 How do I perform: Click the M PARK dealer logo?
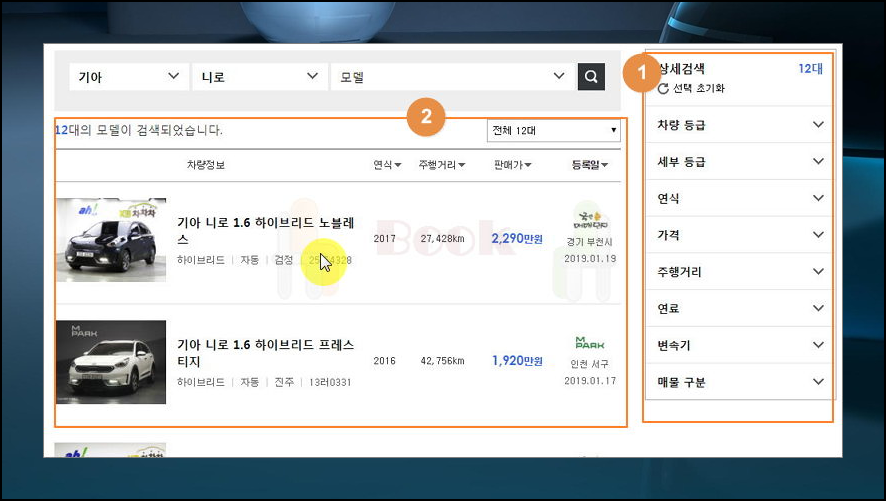pyautogui.click(x=589, y=342)
